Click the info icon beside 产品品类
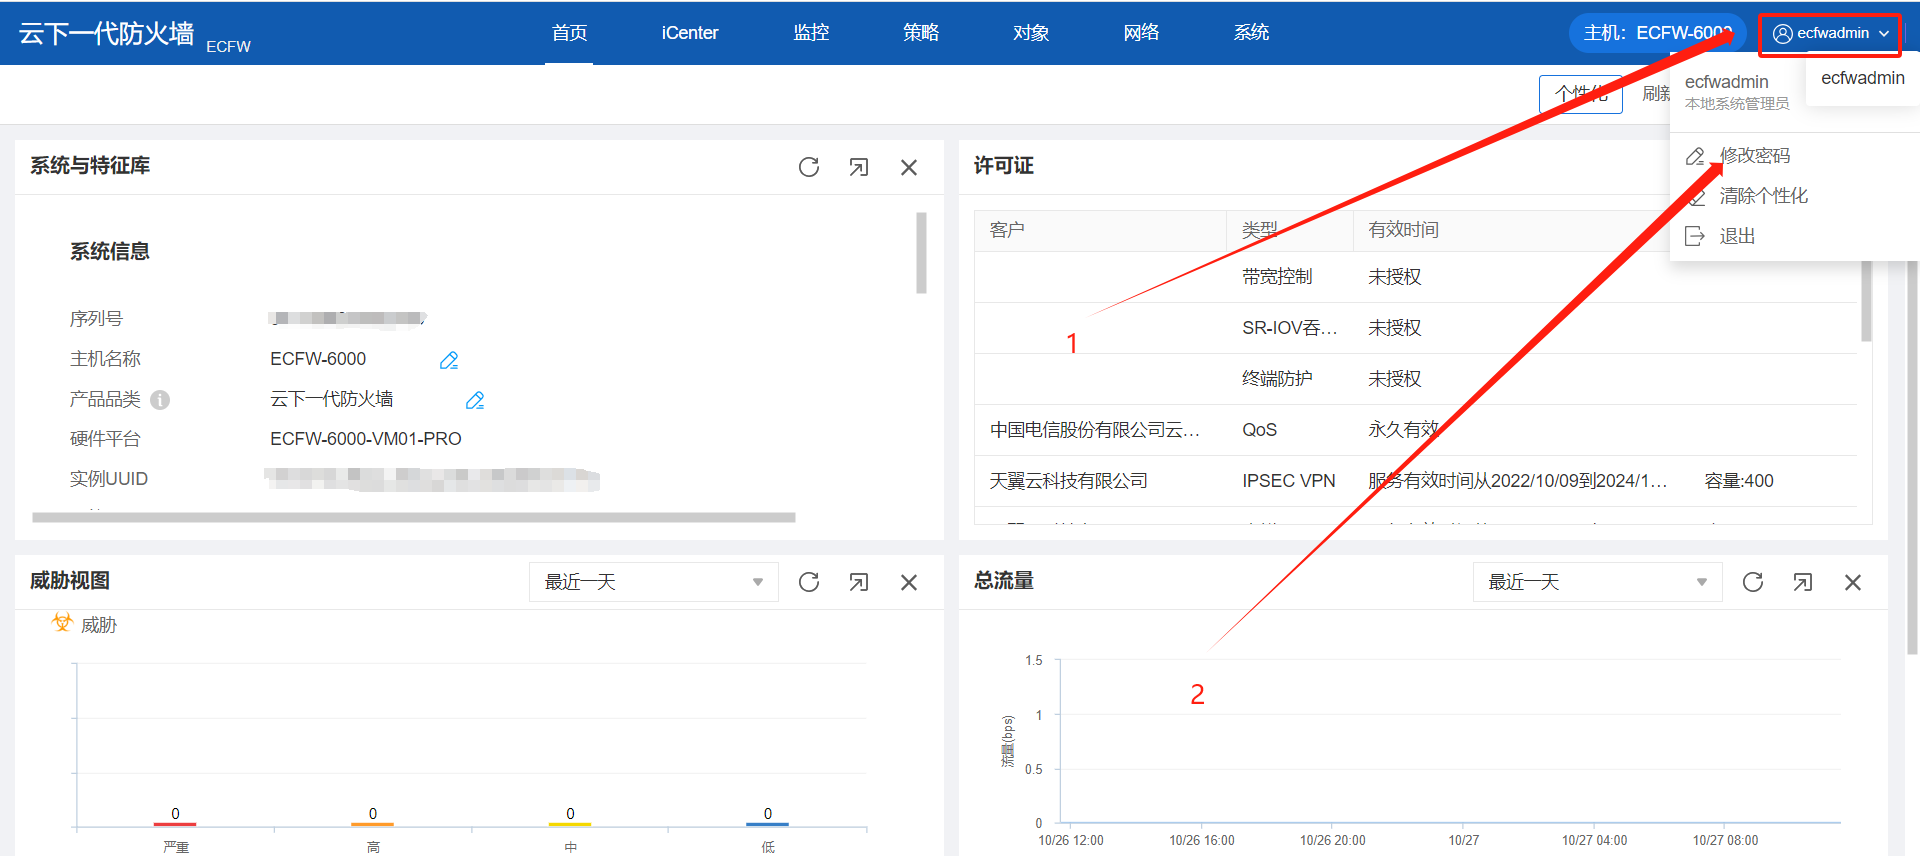This screenshot has width=1920, height=856. pyautogui.click(x=160, y=400)
